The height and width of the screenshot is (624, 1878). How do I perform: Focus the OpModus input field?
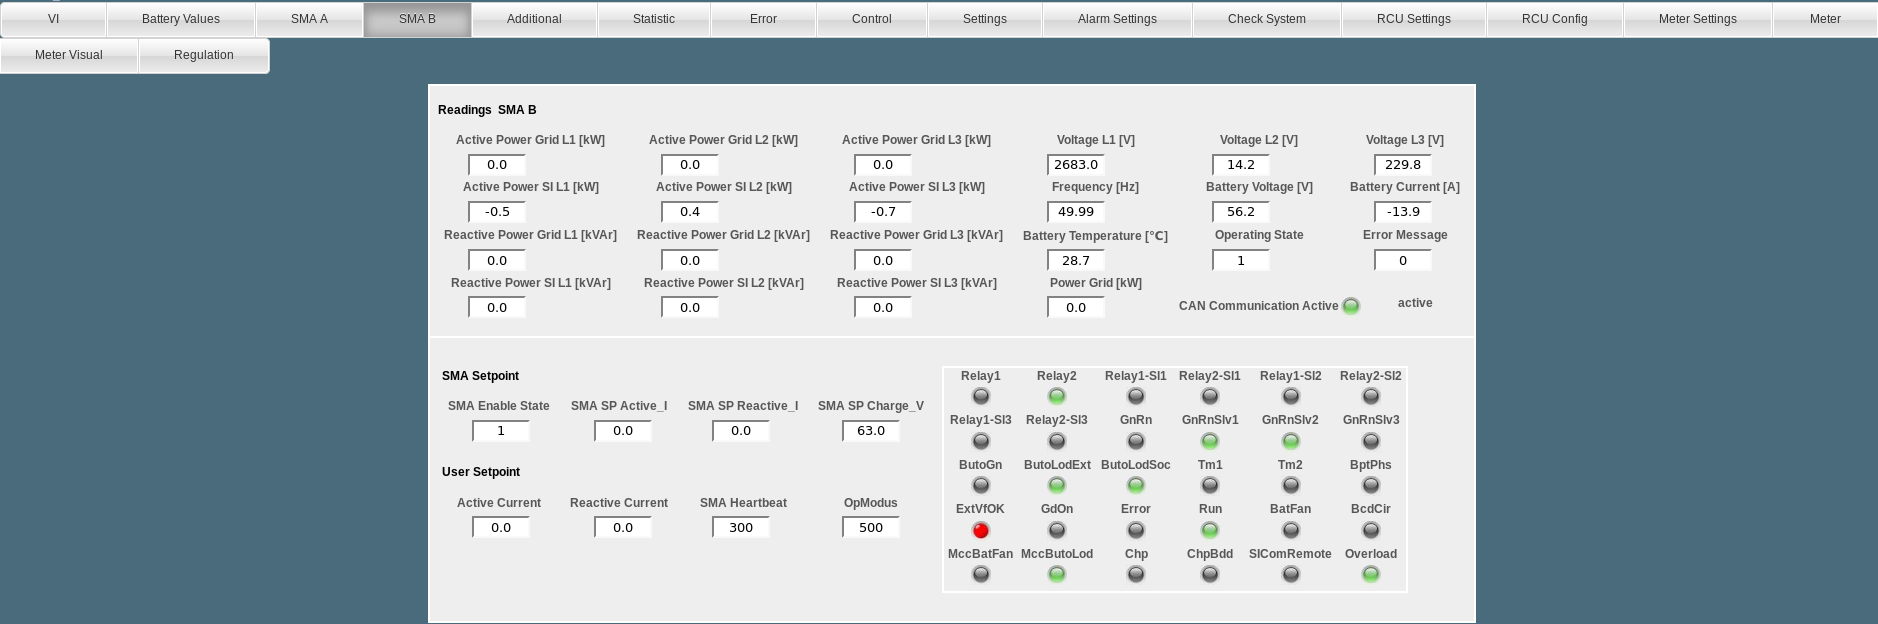pyautogui.click(x=870, y=527)
